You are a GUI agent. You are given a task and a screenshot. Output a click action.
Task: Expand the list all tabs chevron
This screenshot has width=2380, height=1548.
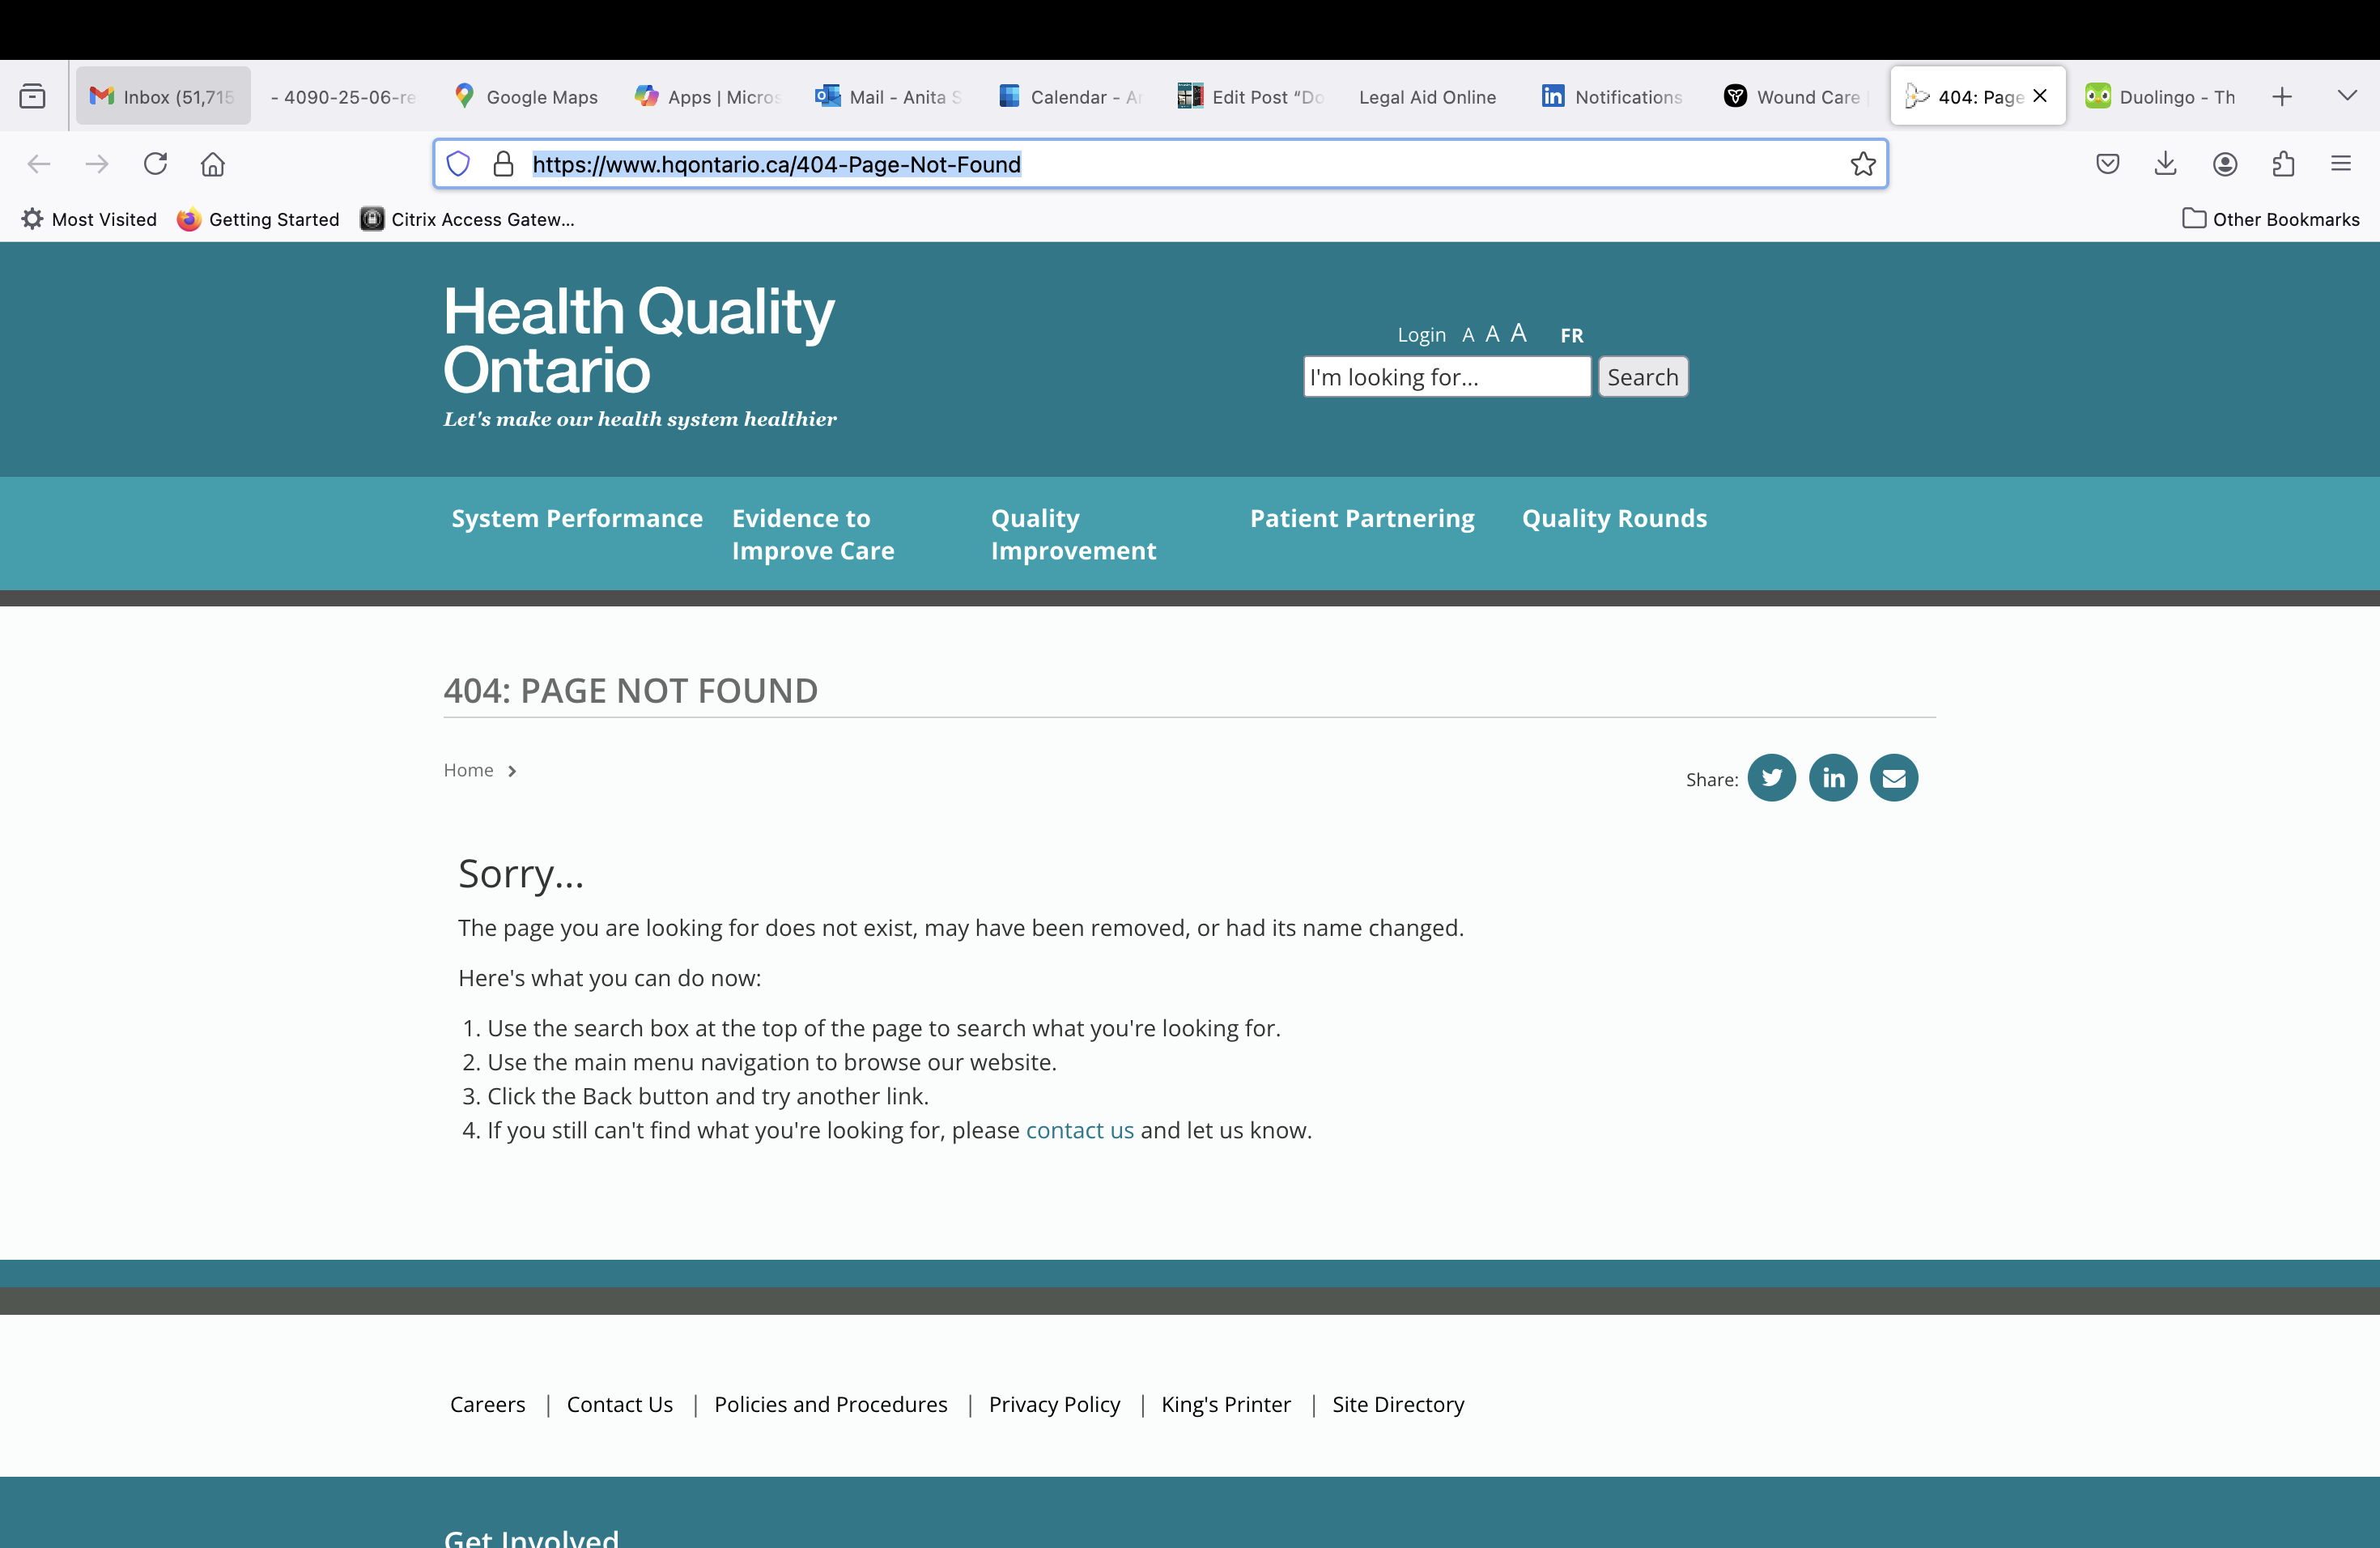(2347, 96)
